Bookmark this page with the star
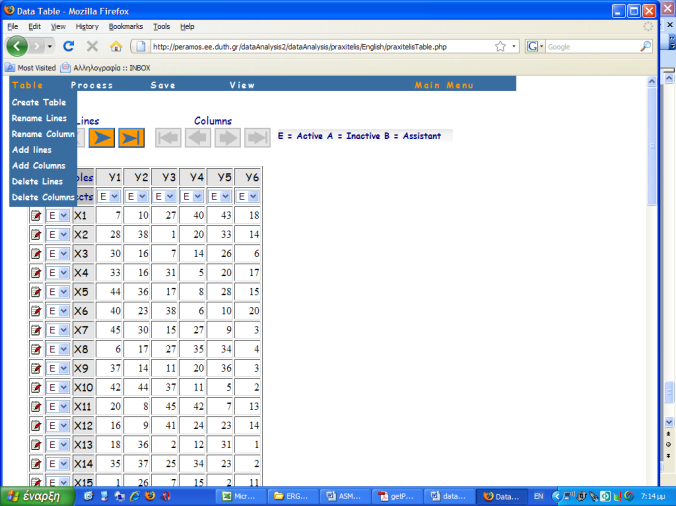 [x=500, y=46]
